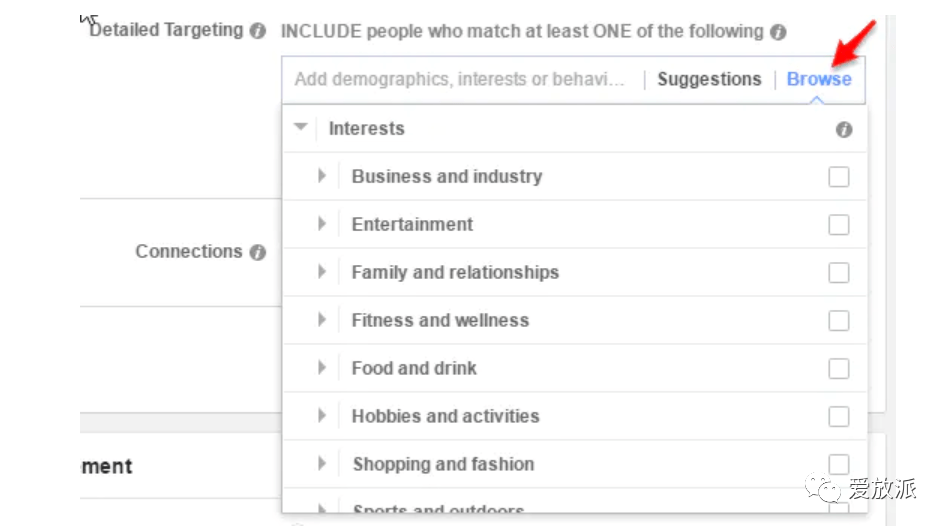Open the Suggestions tab

(709, 79)
